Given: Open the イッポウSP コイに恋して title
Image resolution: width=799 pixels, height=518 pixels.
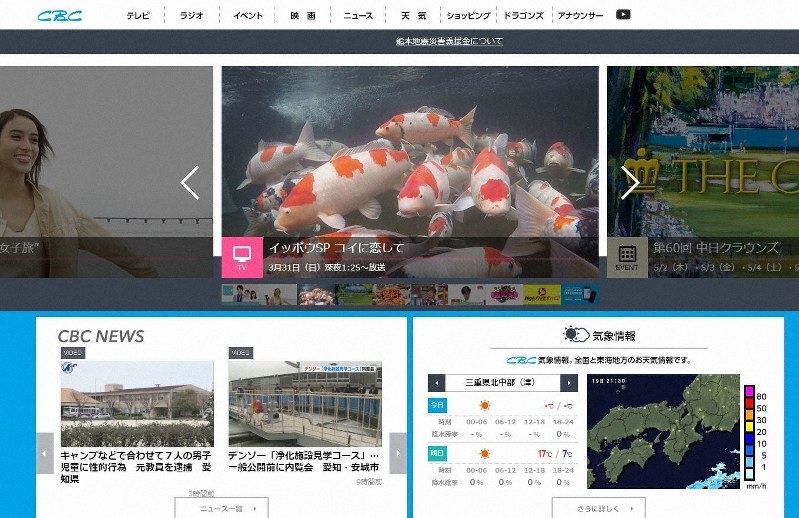Looking at the screenshot, I should 336,248.
